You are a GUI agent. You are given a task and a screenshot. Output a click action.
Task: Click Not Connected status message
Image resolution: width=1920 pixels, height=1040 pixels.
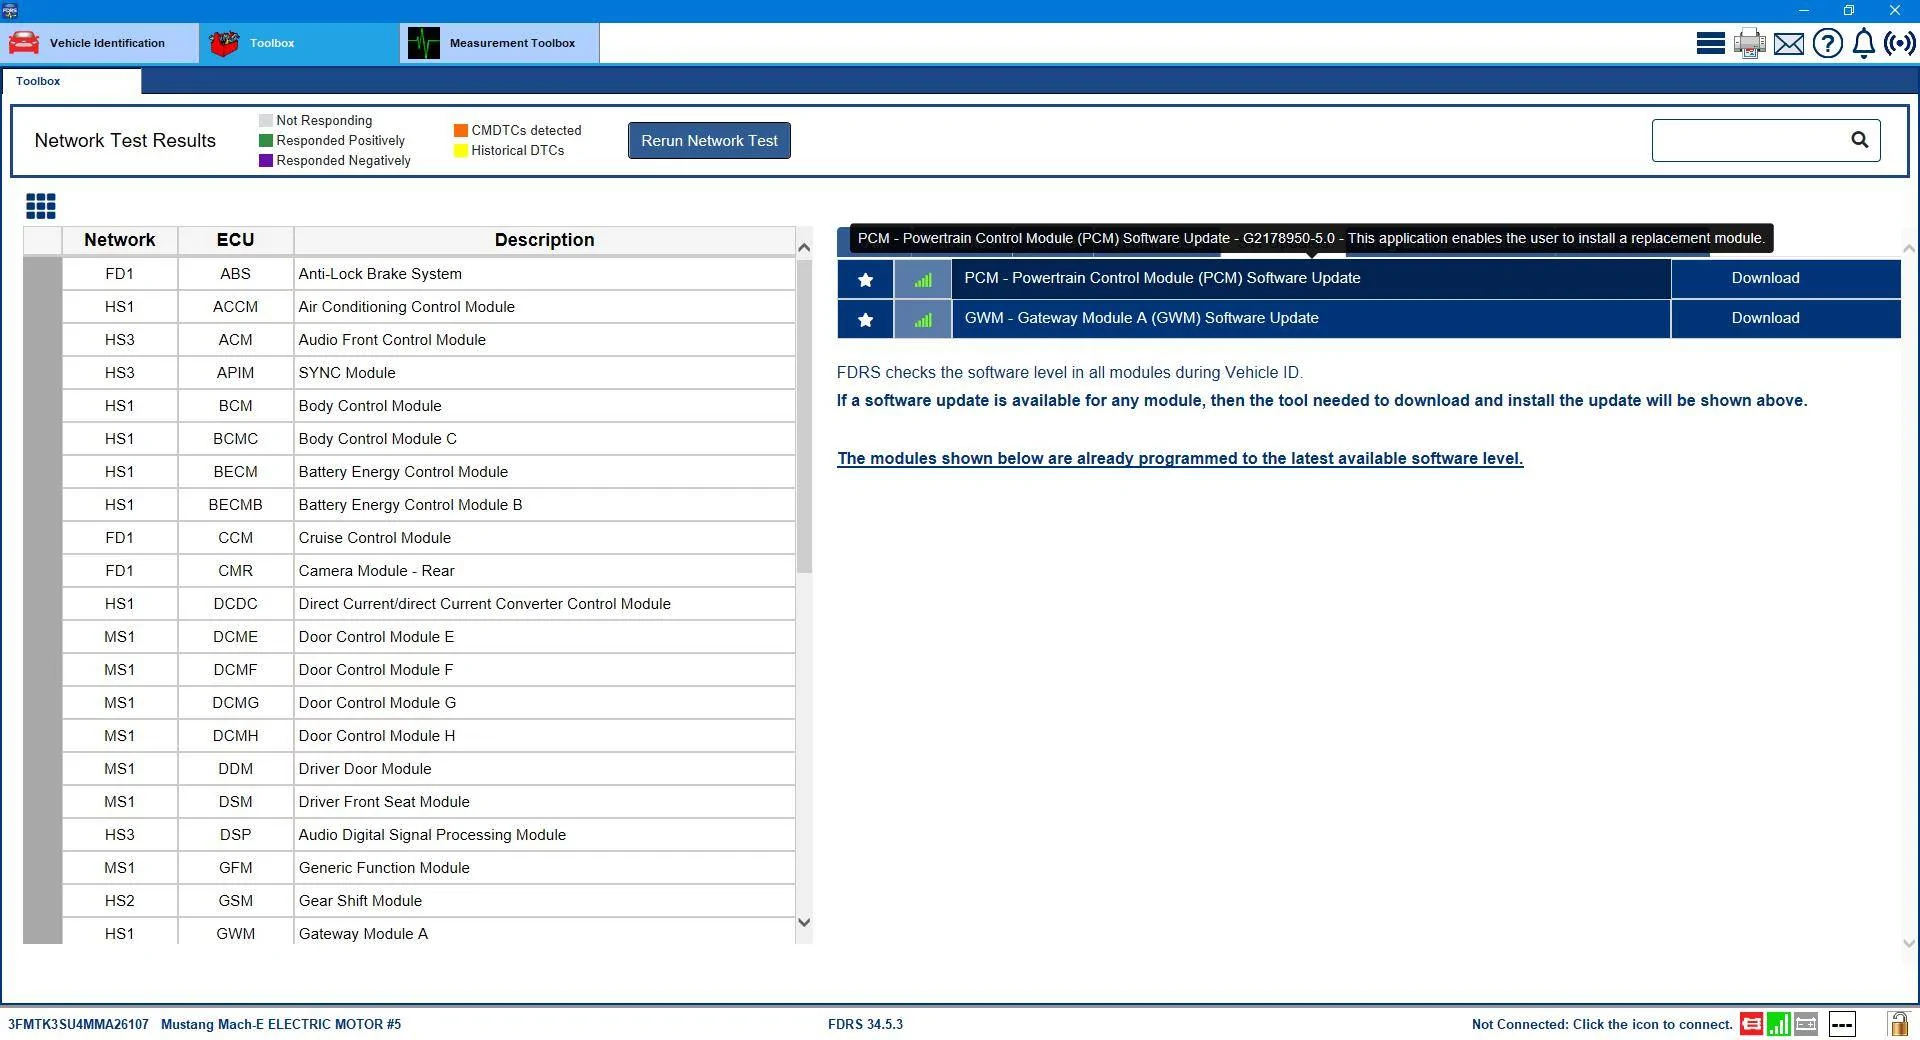pos(1602,1025)
